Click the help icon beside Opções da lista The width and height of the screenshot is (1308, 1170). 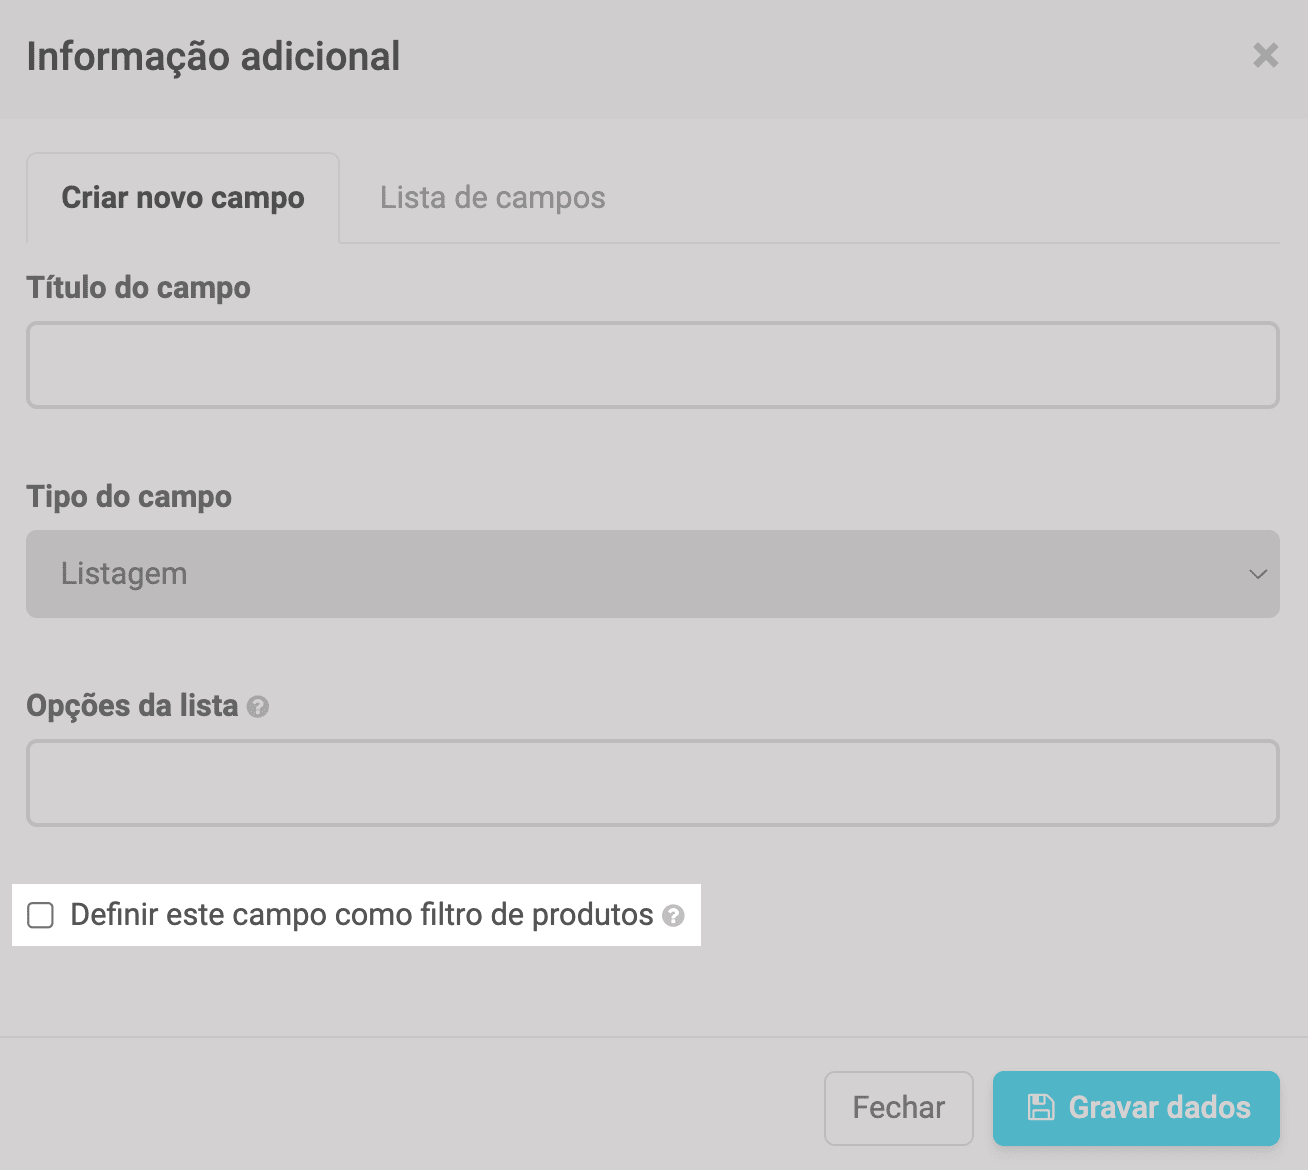[258, 707]
